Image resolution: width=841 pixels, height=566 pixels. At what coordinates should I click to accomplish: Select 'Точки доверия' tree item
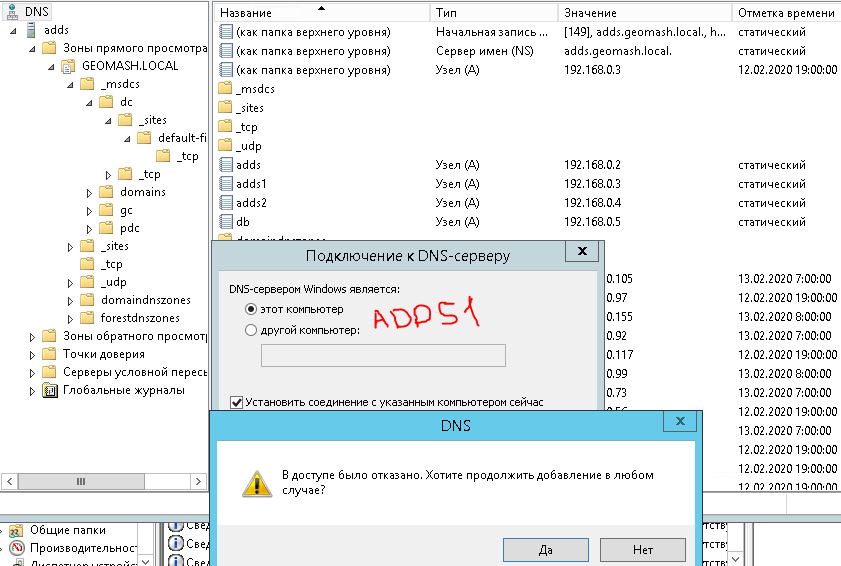(x=104, y=354)
